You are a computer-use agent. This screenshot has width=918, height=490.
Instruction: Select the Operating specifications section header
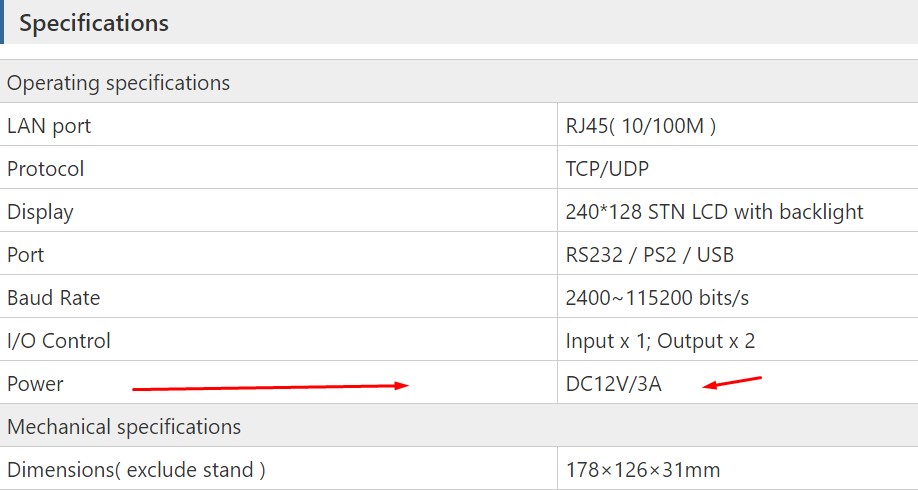[x=118, y=83]
